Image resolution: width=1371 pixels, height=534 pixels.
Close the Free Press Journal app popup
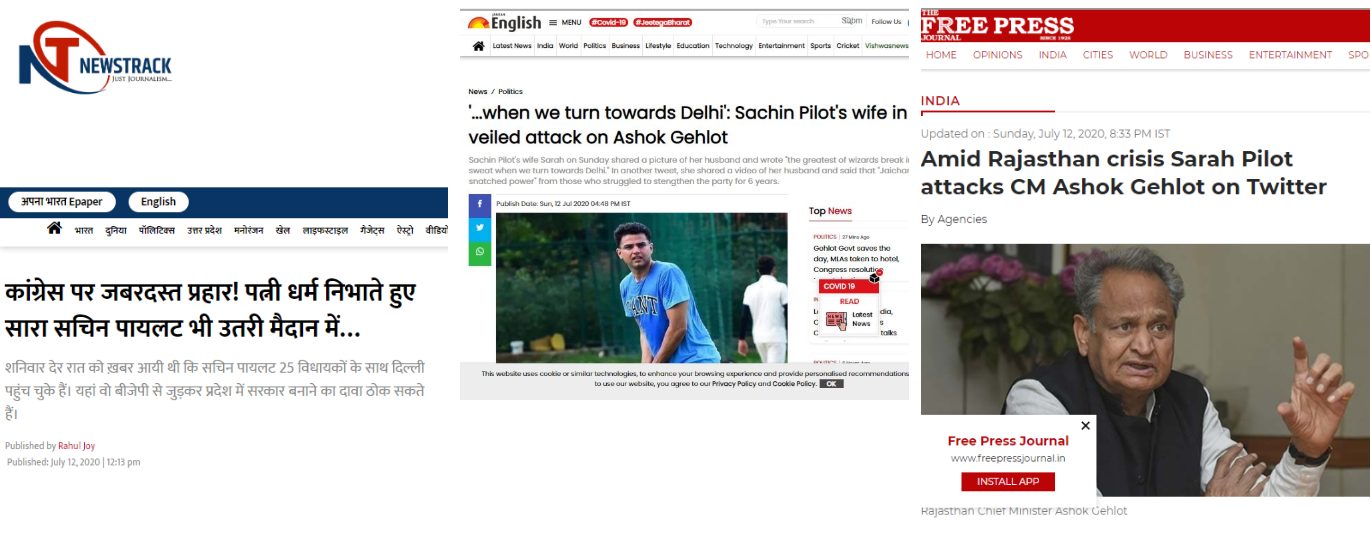1085,425
